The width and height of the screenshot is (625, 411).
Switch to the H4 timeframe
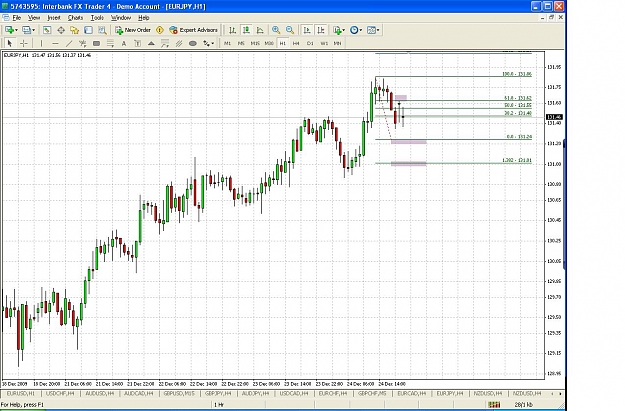296,43
